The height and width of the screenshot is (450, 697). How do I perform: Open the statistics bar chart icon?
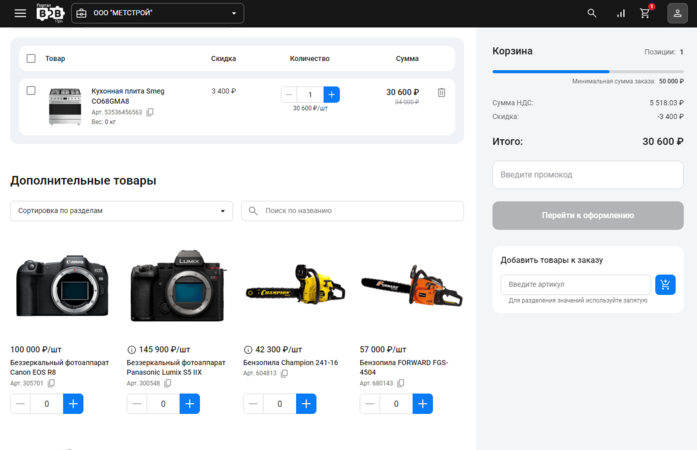(621, 13)
